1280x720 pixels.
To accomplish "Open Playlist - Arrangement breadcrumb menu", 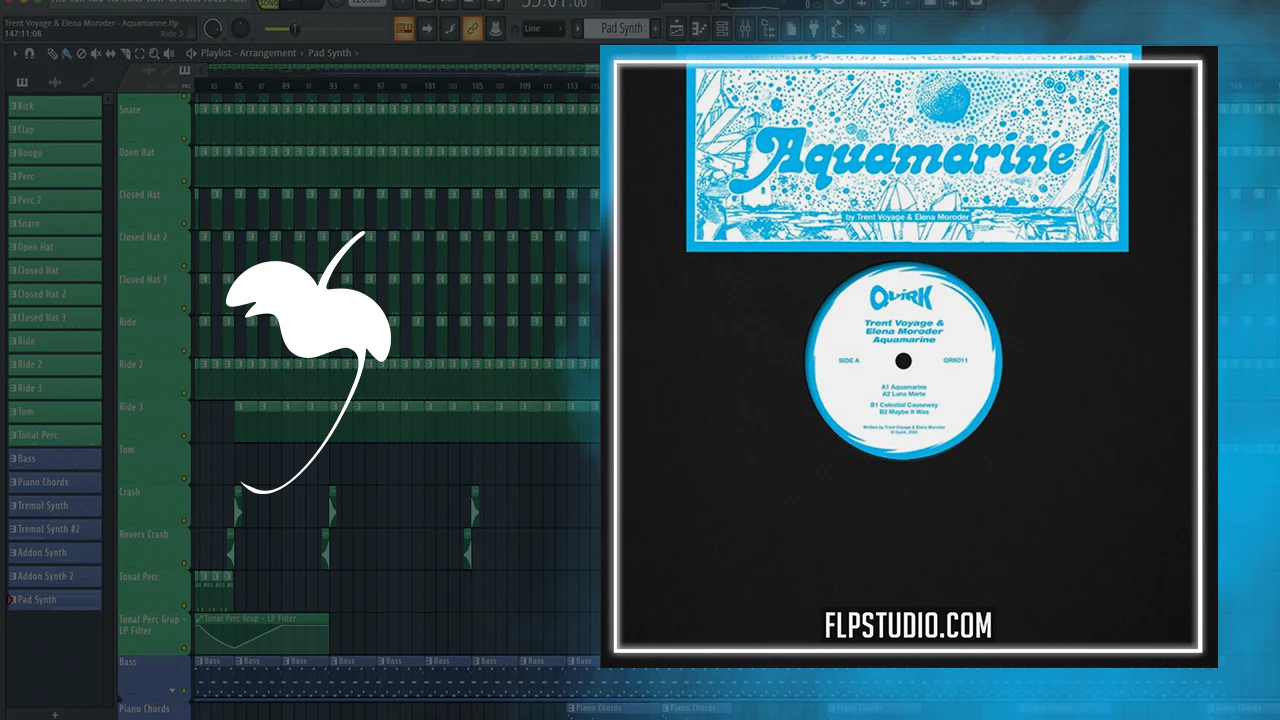I will tap(248, 53).
